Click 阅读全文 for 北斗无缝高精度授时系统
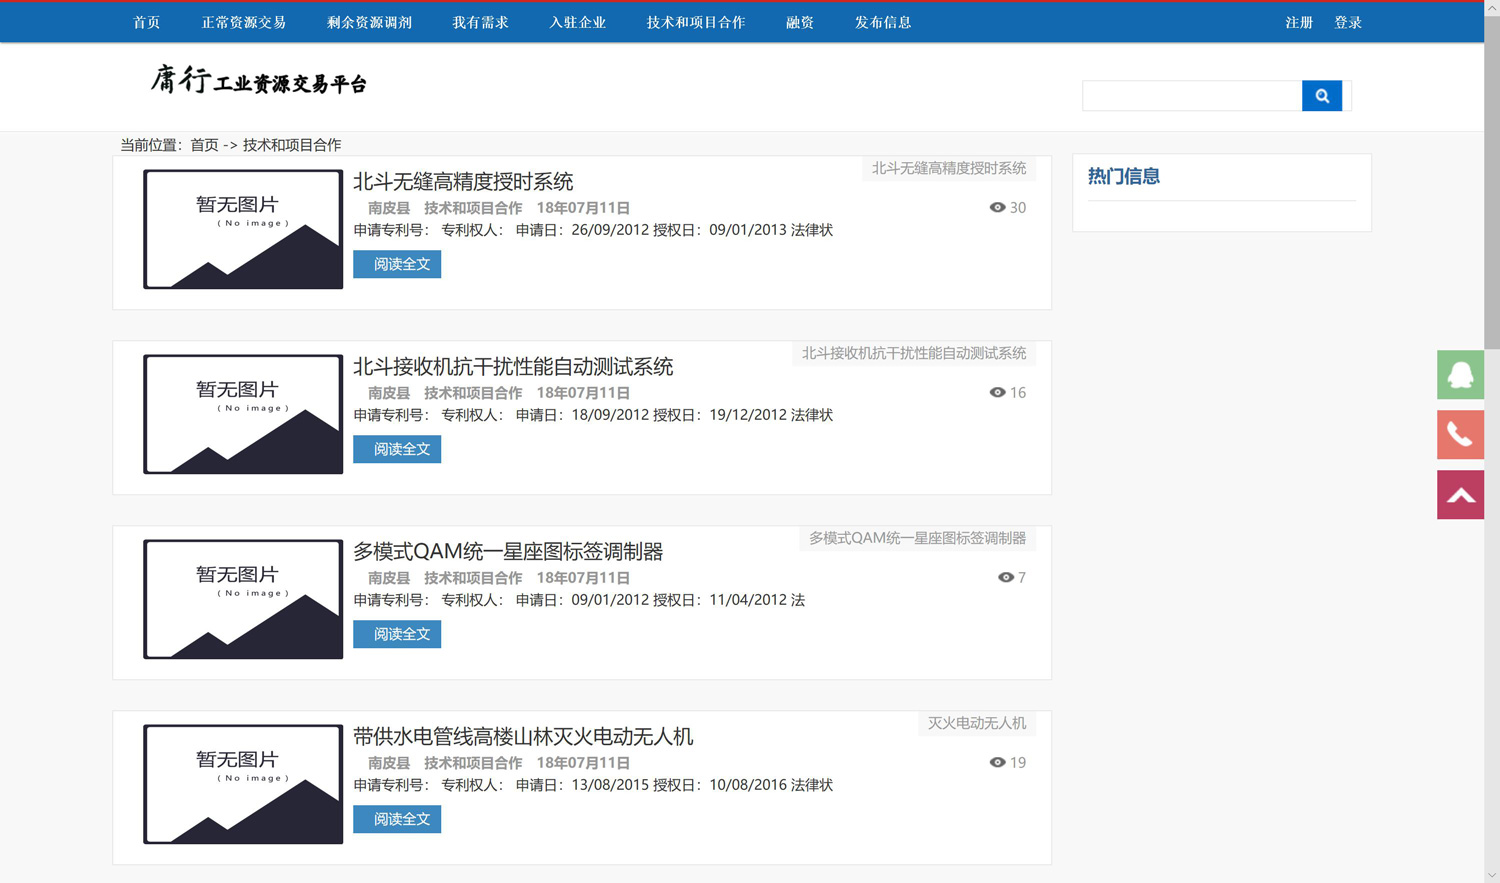This screenshot has width=1500, height=883. 396,263
